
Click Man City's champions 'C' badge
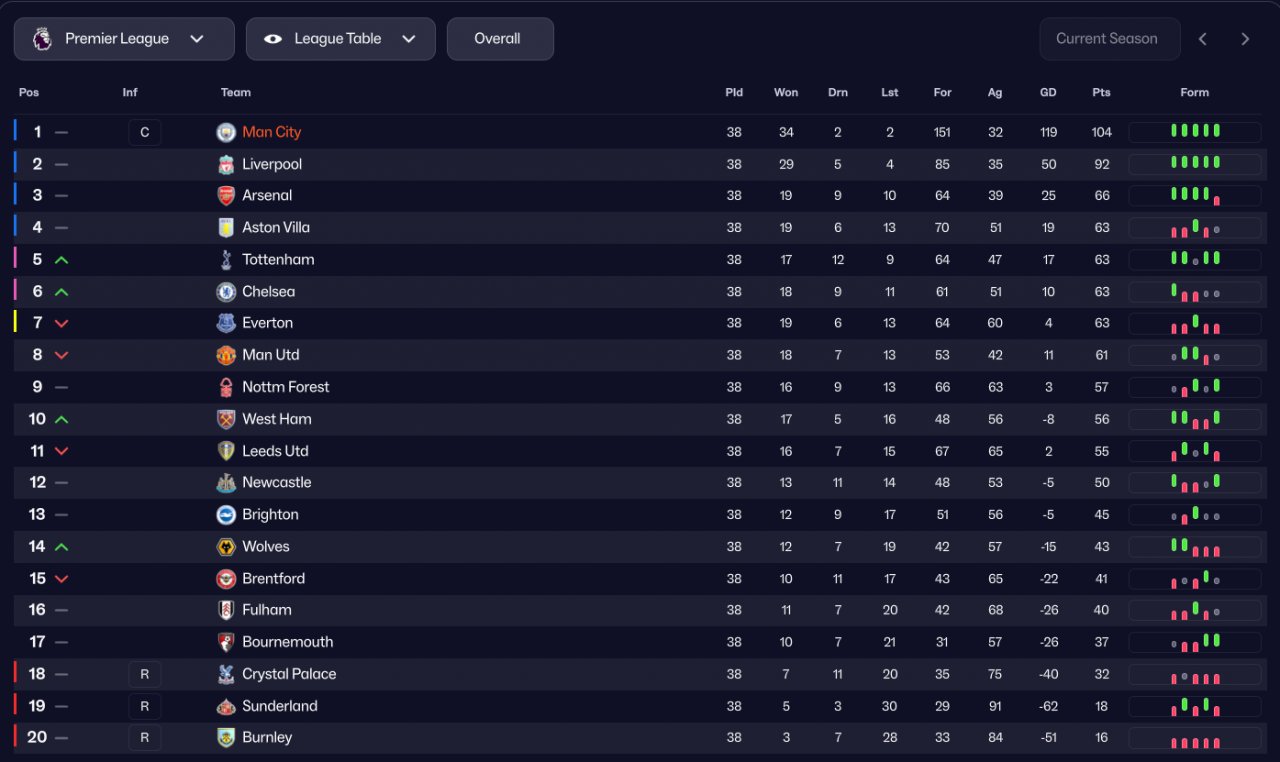click(144, 132)
